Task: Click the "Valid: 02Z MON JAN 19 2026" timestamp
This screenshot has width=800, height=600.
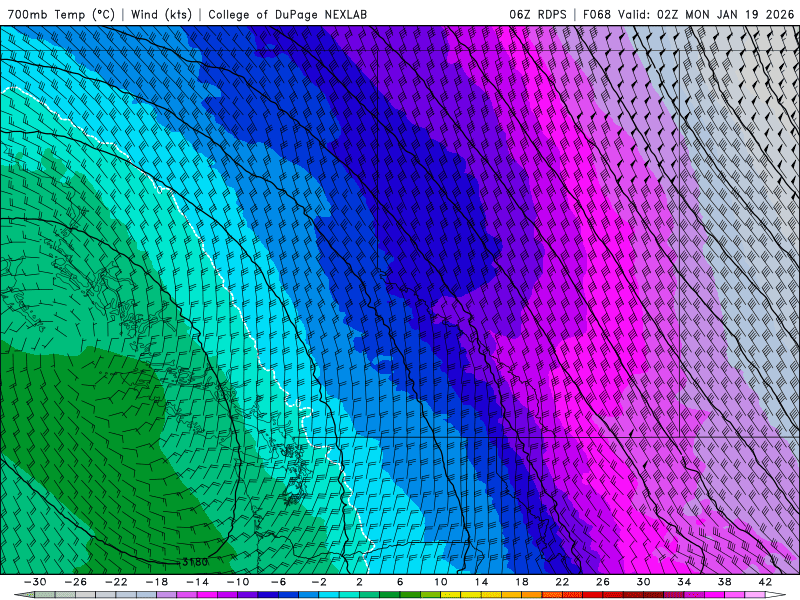Action: tap(706, 14)
